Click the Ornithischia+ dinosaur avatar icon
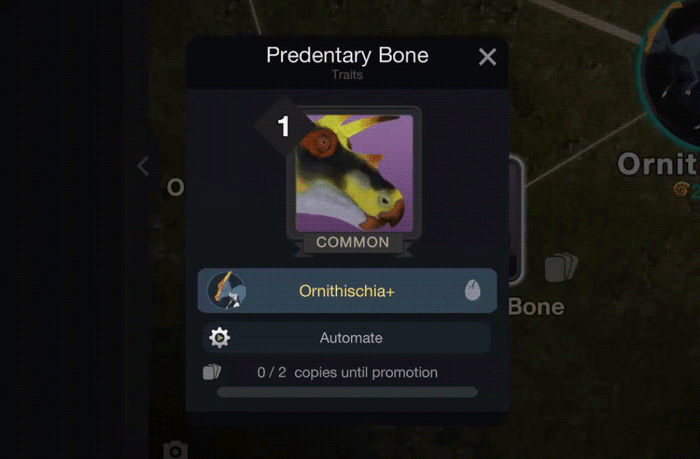700x459 pixels. (226, 291)
